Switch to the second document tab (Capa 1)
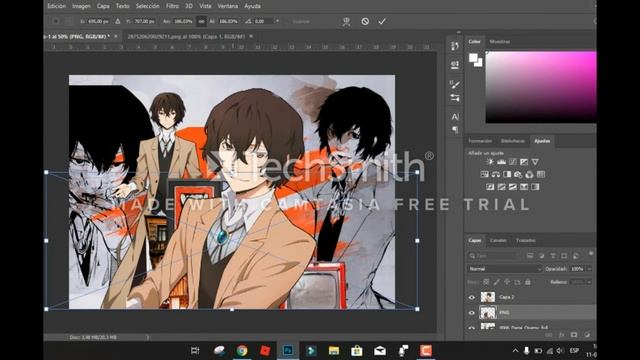This screenshot has width=640, height=360. 186,36
